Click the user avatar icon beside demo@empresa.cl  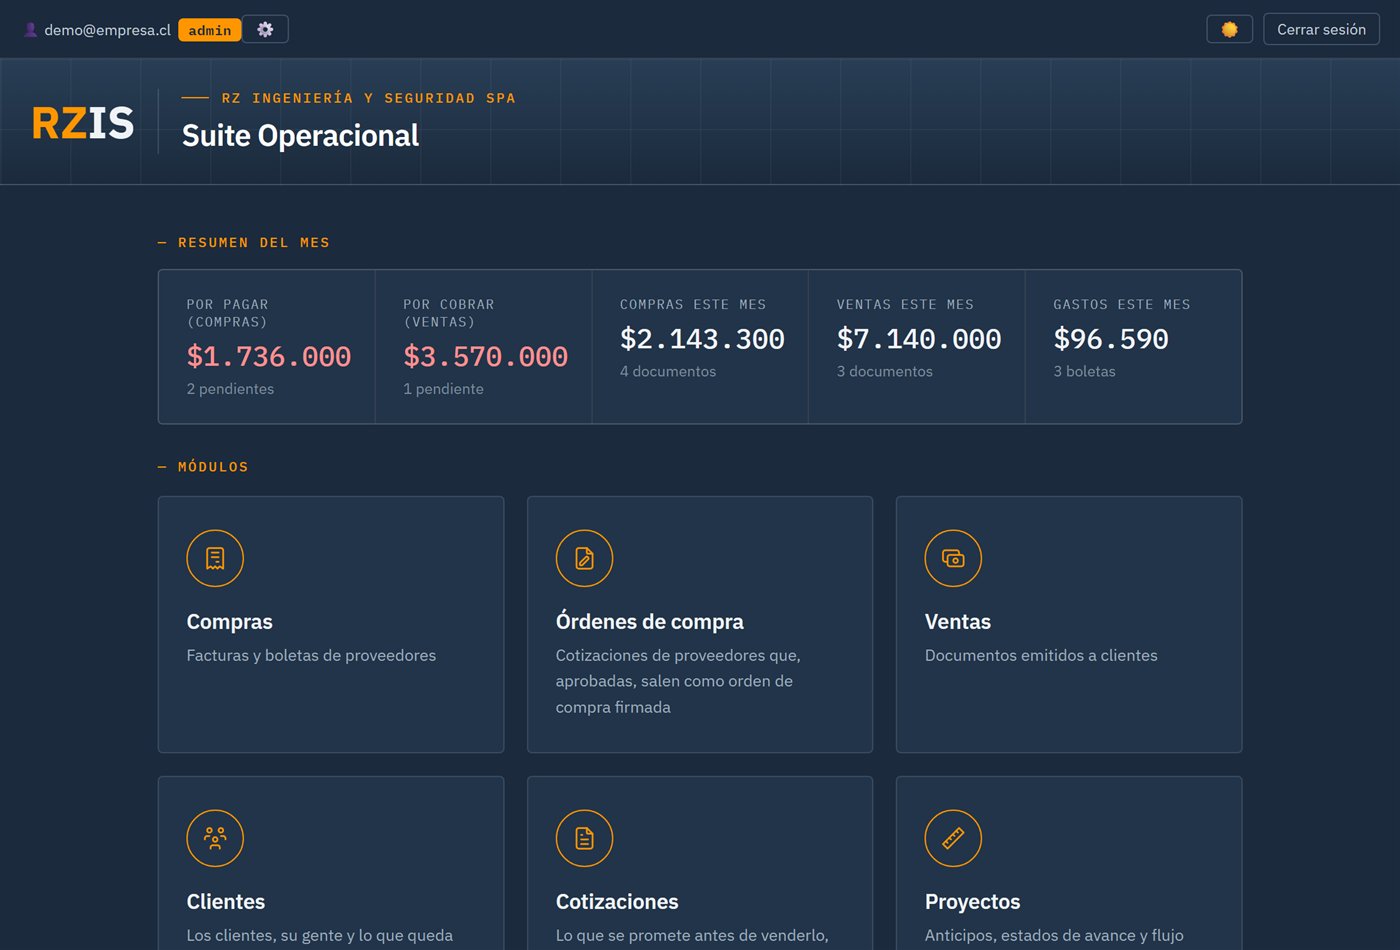[31, 30]
